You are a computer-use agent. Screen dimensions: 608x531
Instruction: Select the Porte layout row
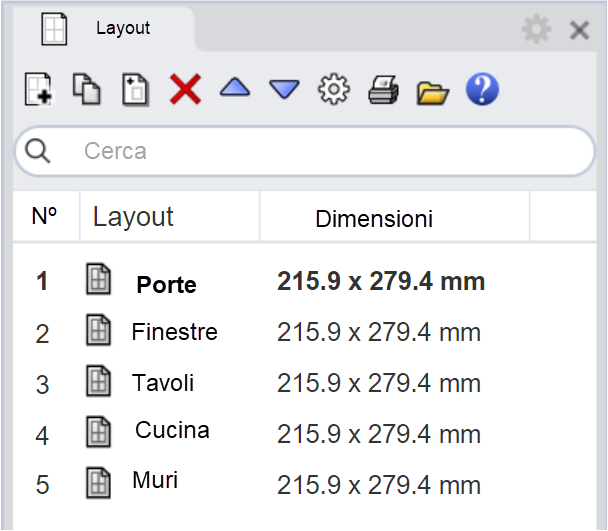click(x=305, y=281)
